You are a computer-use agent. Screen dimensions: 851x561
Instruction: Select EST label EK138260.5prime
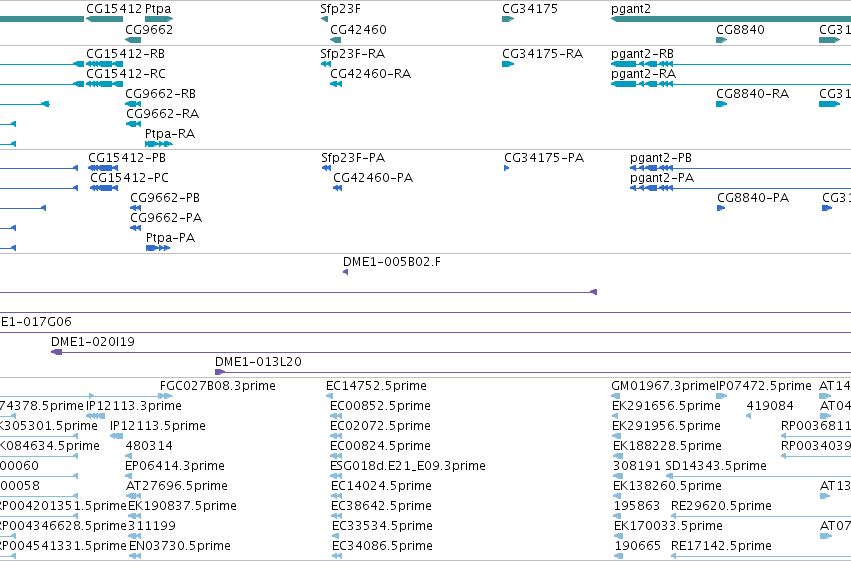668,486
